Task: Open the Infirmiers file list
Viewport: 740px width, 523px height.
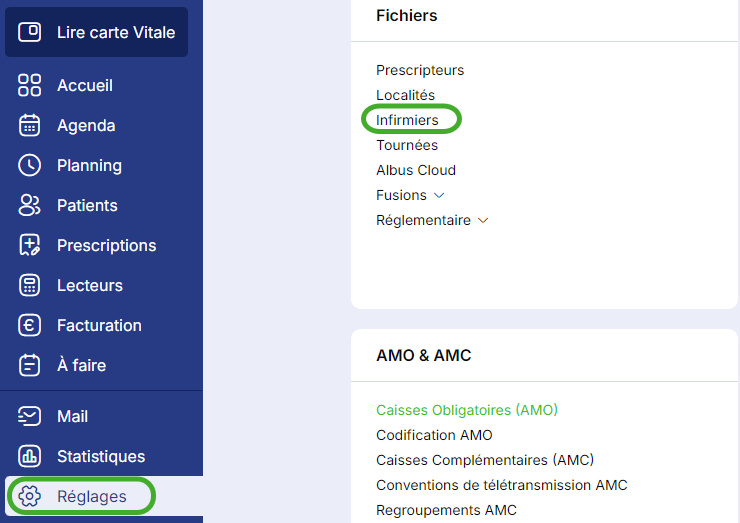Action: 407,120
